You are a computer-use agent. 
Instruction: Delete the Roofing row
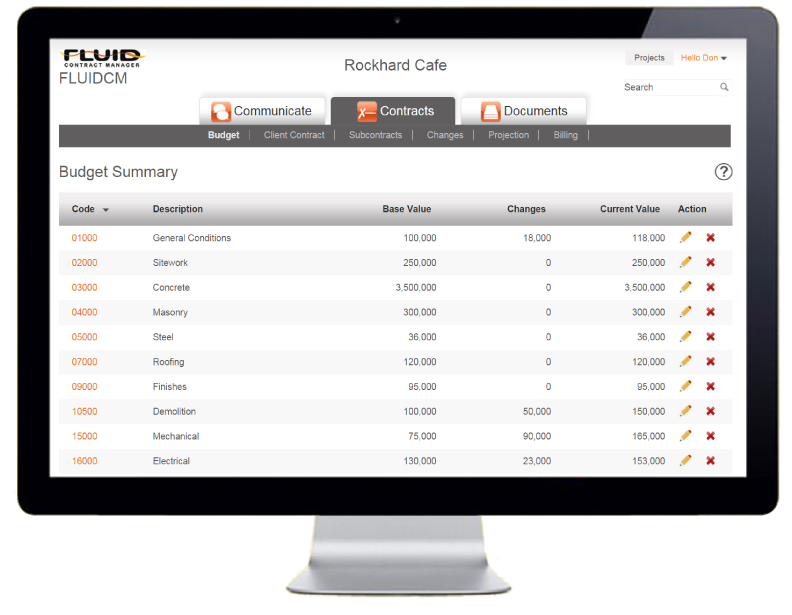[710, 362]
